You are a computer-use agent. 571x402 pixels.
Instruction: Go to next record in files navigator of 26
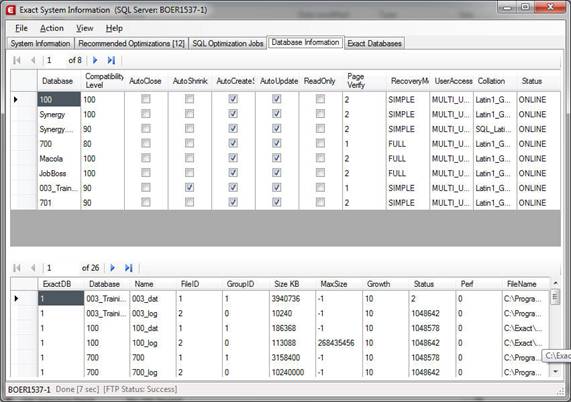click(113, 268)
